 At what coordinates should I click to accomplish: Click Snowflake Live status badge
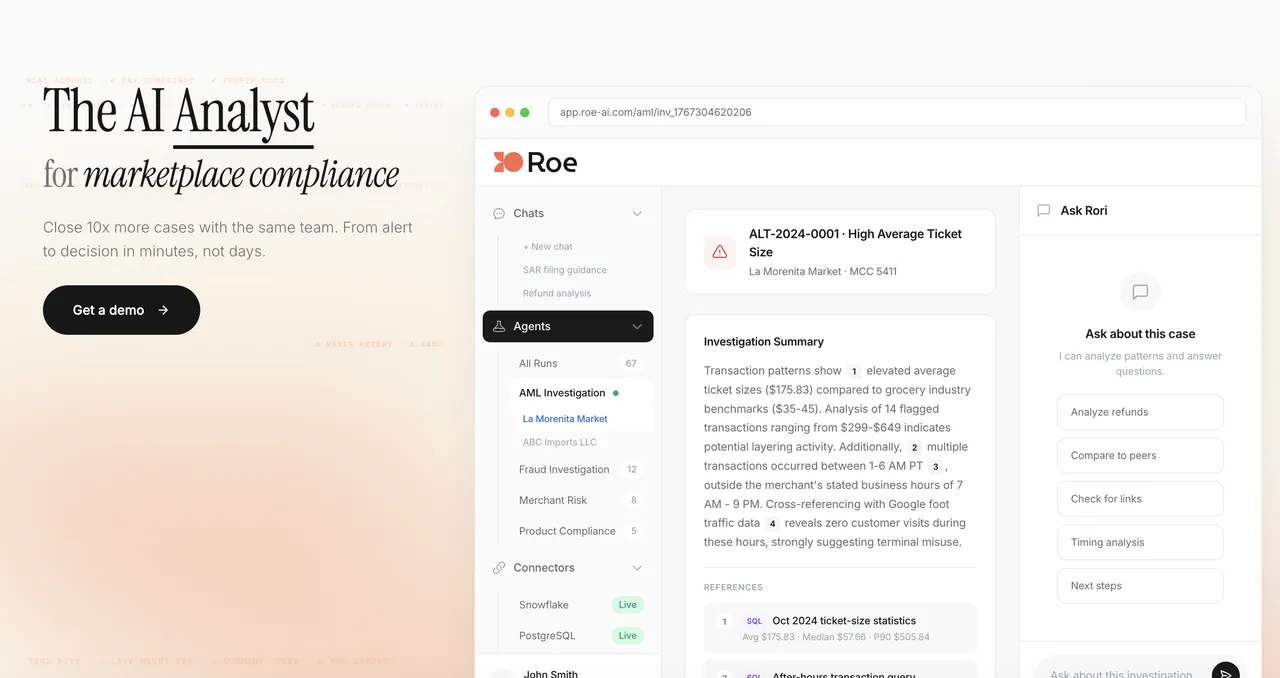tap(628, 605)
